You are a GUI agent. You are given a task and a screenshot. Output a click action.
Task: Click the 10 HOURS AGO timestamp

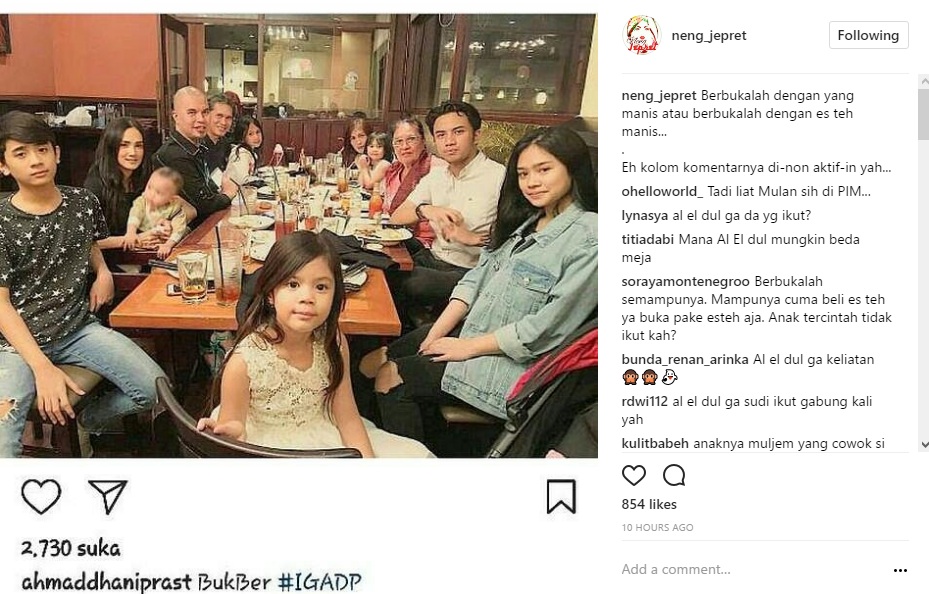pyautogui.click(x=657, y=527)
